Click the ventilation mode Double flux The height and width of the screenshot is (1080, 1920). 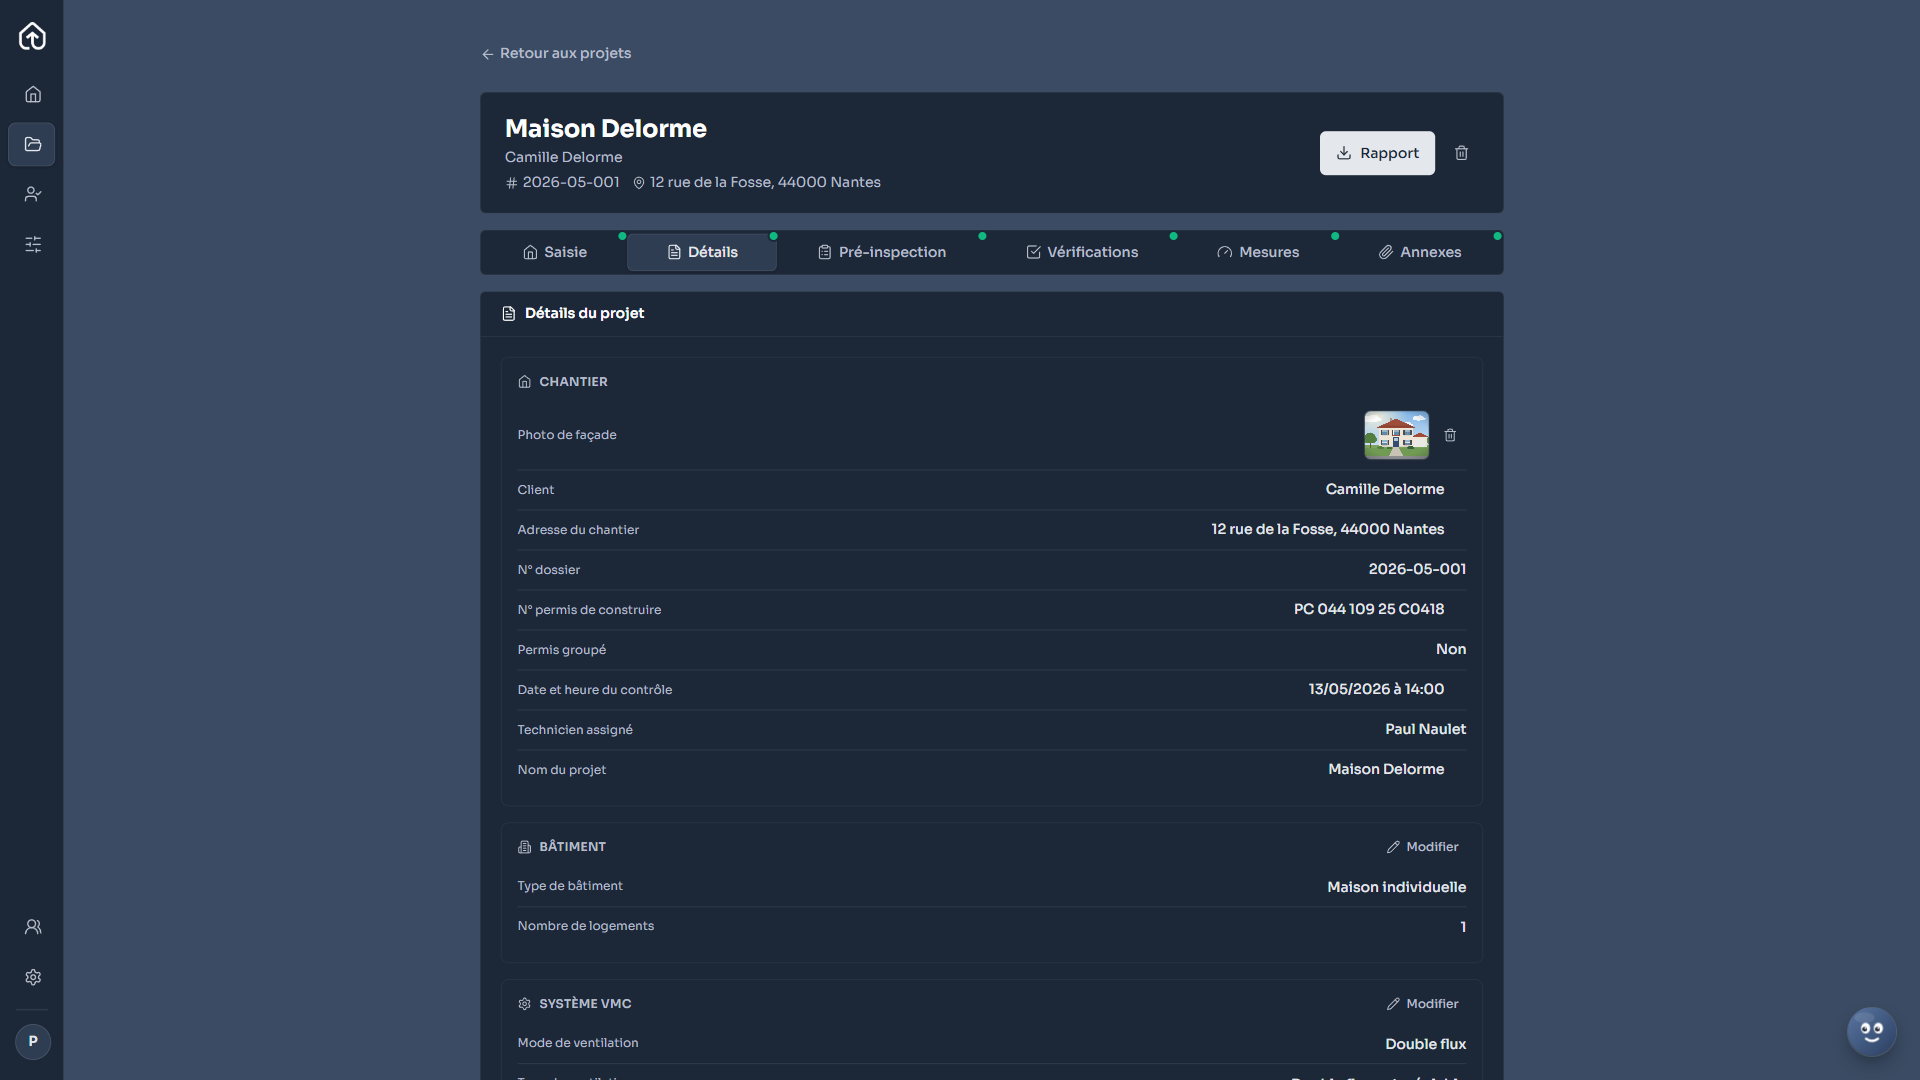coord(1425,1044)
